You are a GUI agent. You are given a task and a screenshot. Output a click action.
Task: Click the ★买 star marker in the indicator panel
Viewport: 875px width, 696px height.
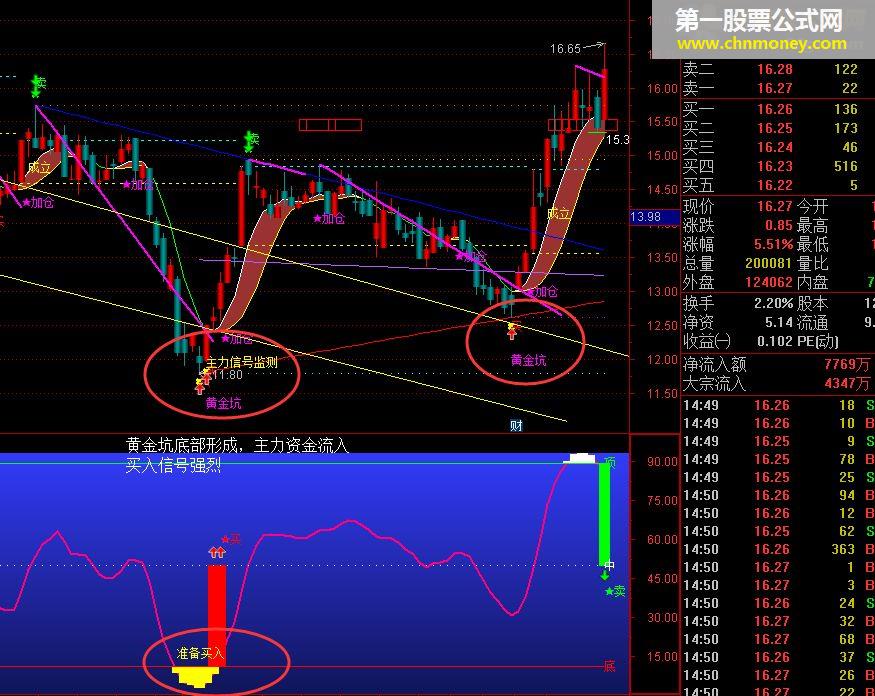pyautogui.click(x=231, y=539)
